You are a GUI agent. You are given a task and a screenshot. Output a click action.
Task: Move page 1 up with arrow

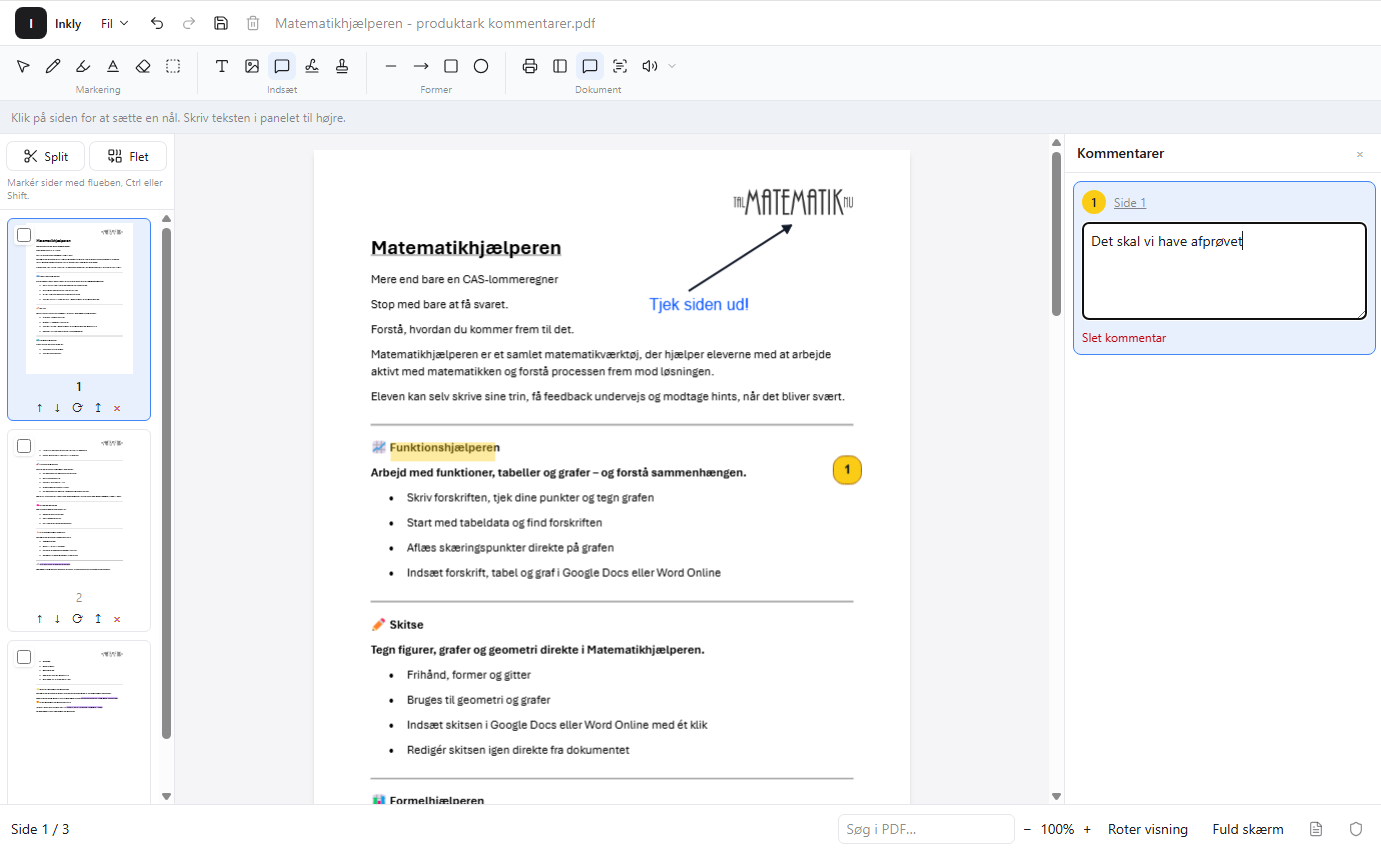pos(39,408)
